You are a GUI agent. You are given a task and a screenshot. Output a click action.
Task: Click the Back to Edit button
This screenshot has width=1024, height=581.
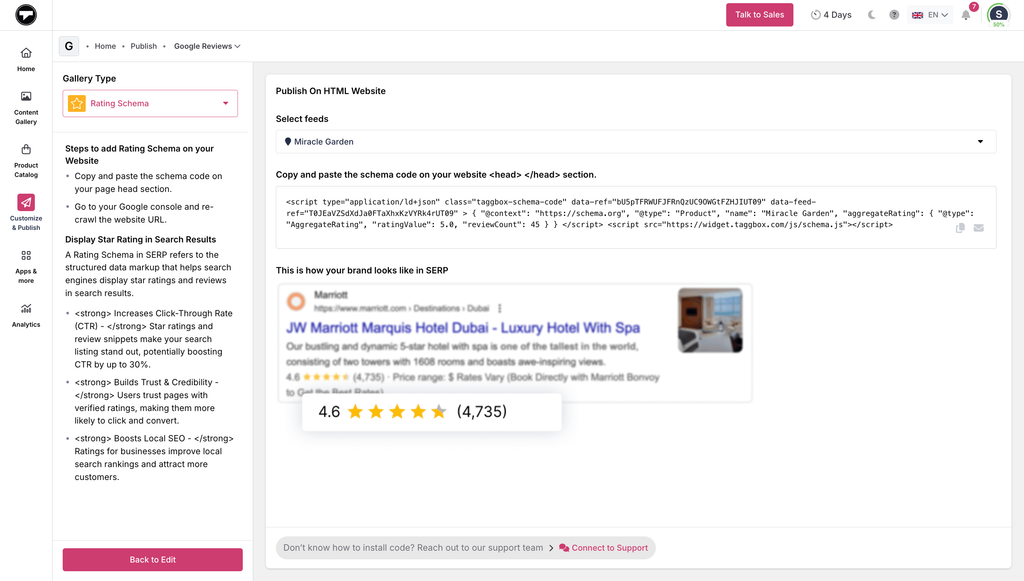[153, 559]
